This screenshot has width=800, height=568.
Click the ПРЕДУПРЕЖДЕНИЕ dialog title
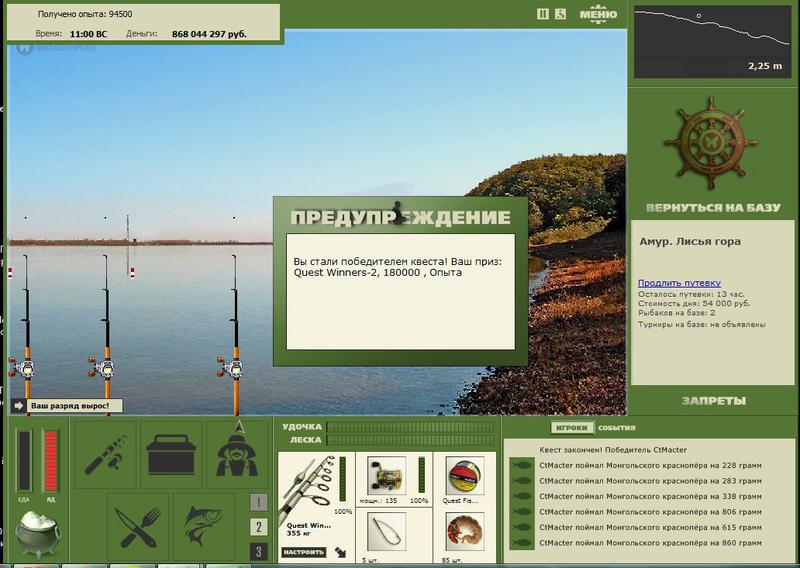tap(401, 217)
